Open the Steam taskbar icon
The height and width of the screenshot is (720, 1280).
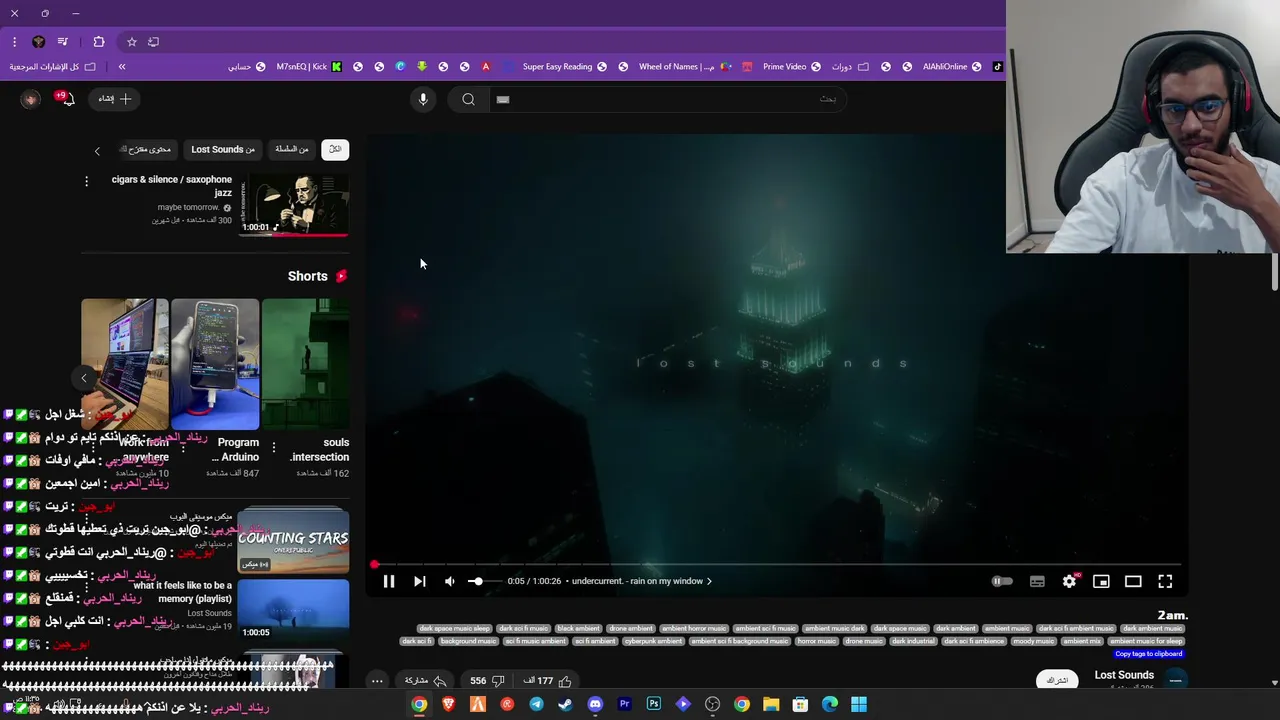565,704
